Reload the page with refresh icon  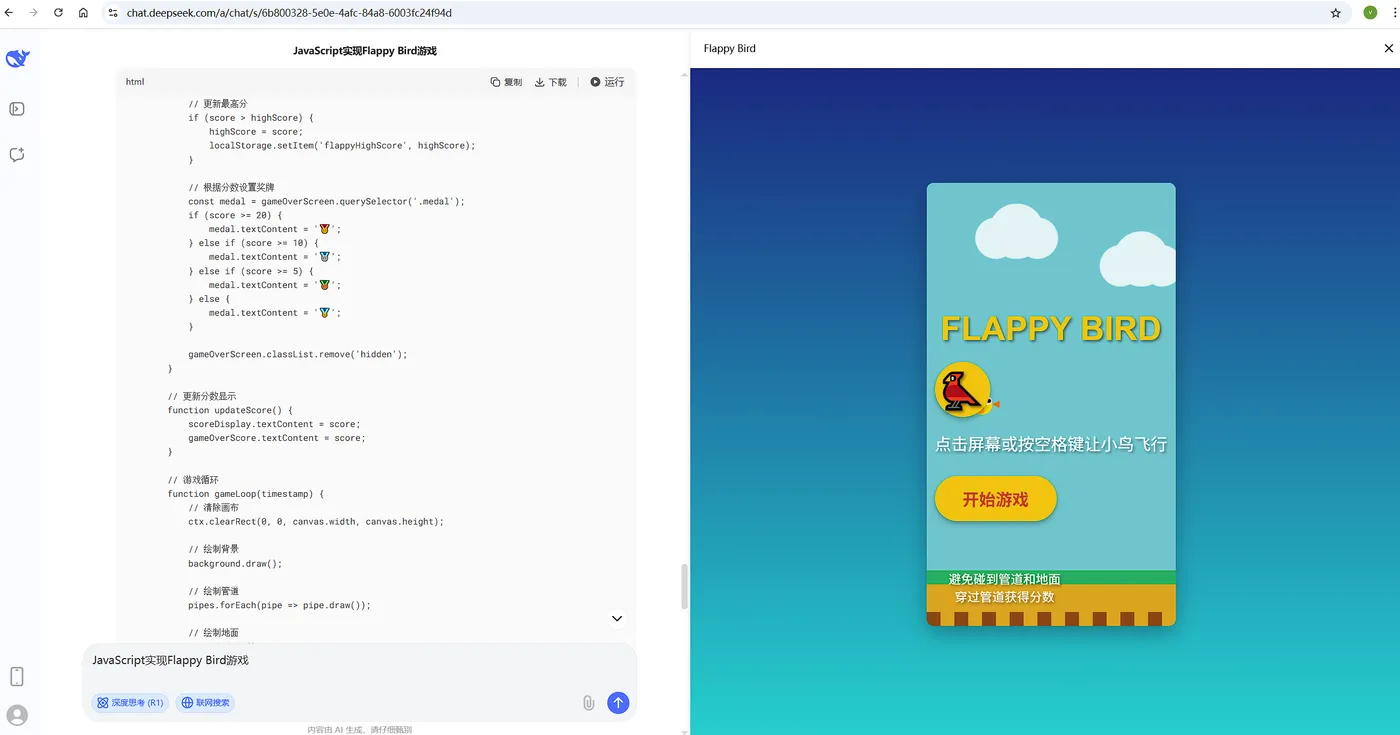tap(58, 13)
